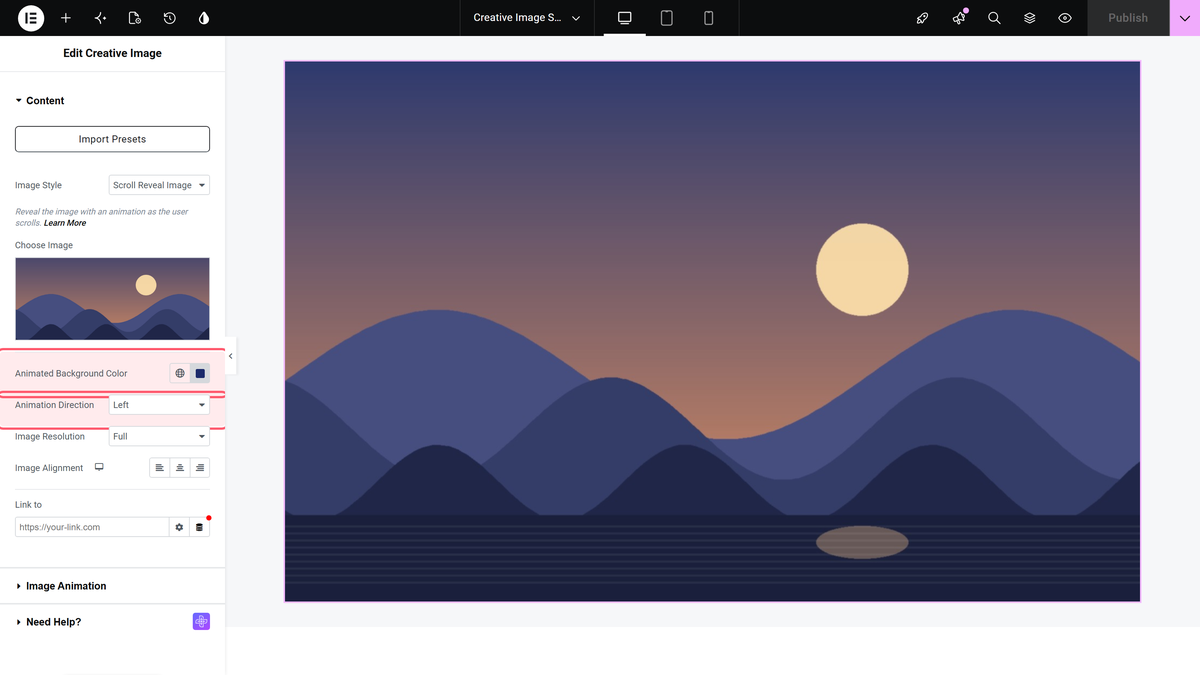Switch to mobile preview mode
This screenshot has width=1200, height=675.
(709, 18)
